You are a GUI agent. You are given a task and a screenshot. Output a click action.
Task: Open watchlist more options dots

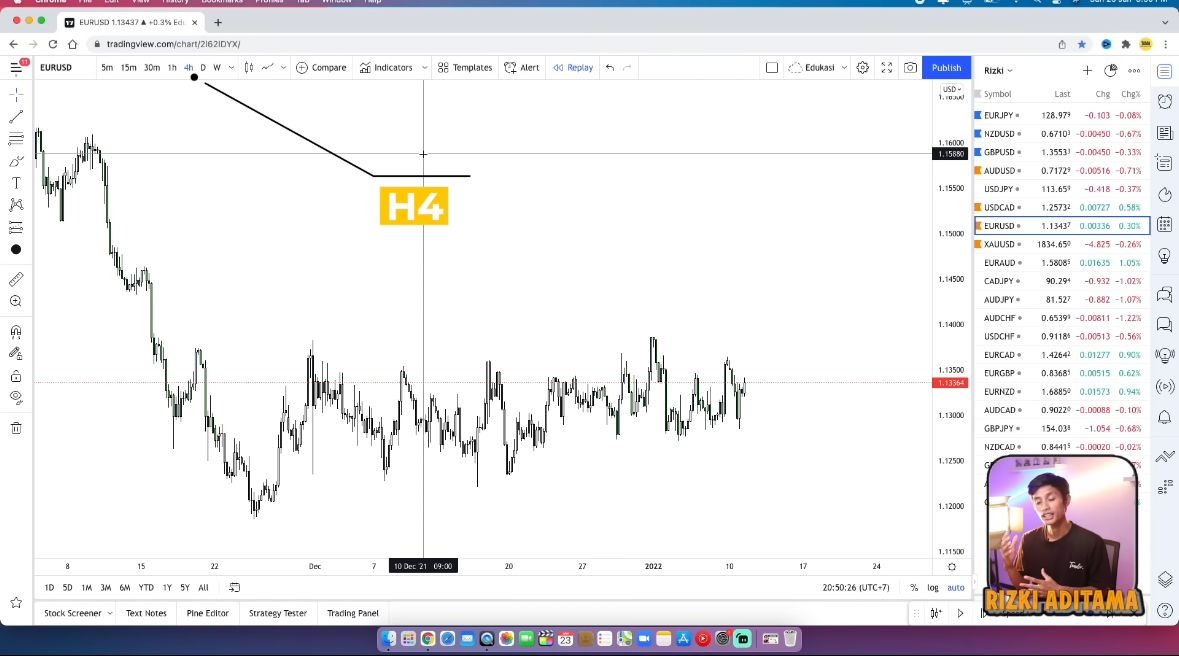tap(1134, 70)
